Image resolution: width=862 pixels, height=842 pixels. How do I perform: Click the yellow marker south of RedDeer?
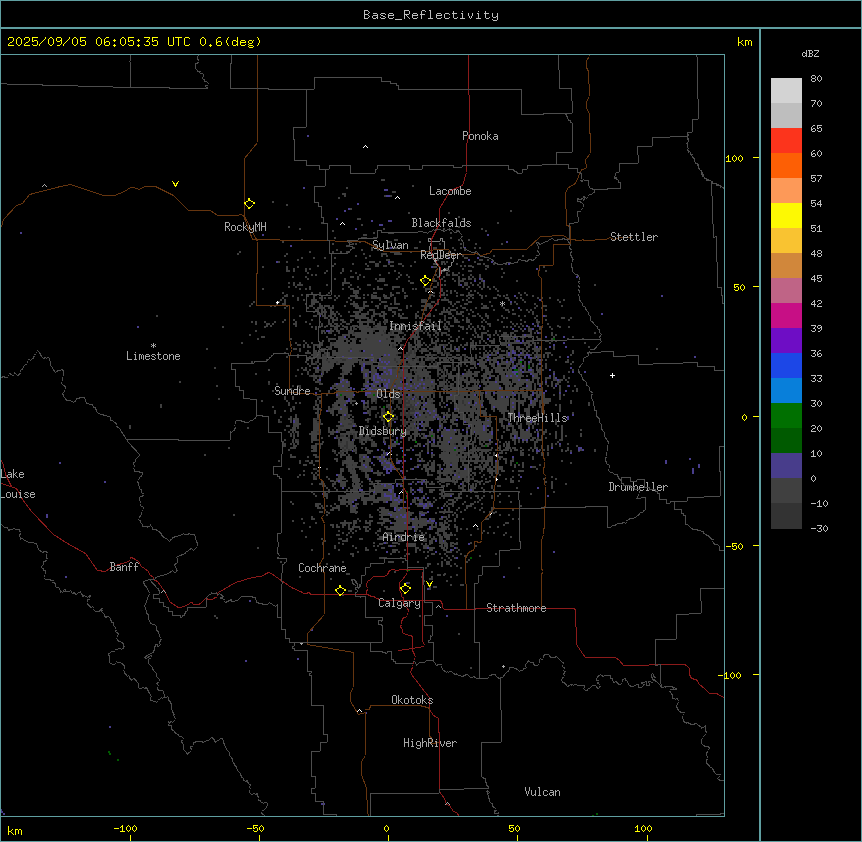[426, 281]
